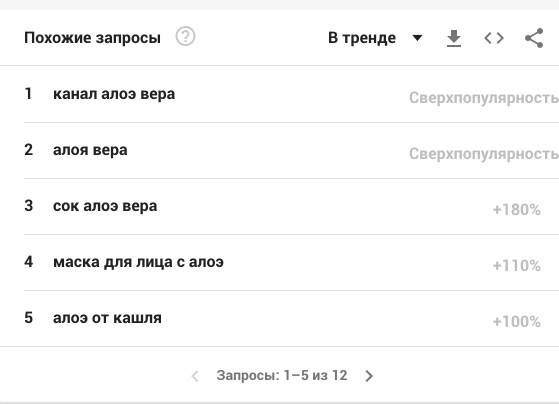Open query 'канал алоэ вера'

114,94
